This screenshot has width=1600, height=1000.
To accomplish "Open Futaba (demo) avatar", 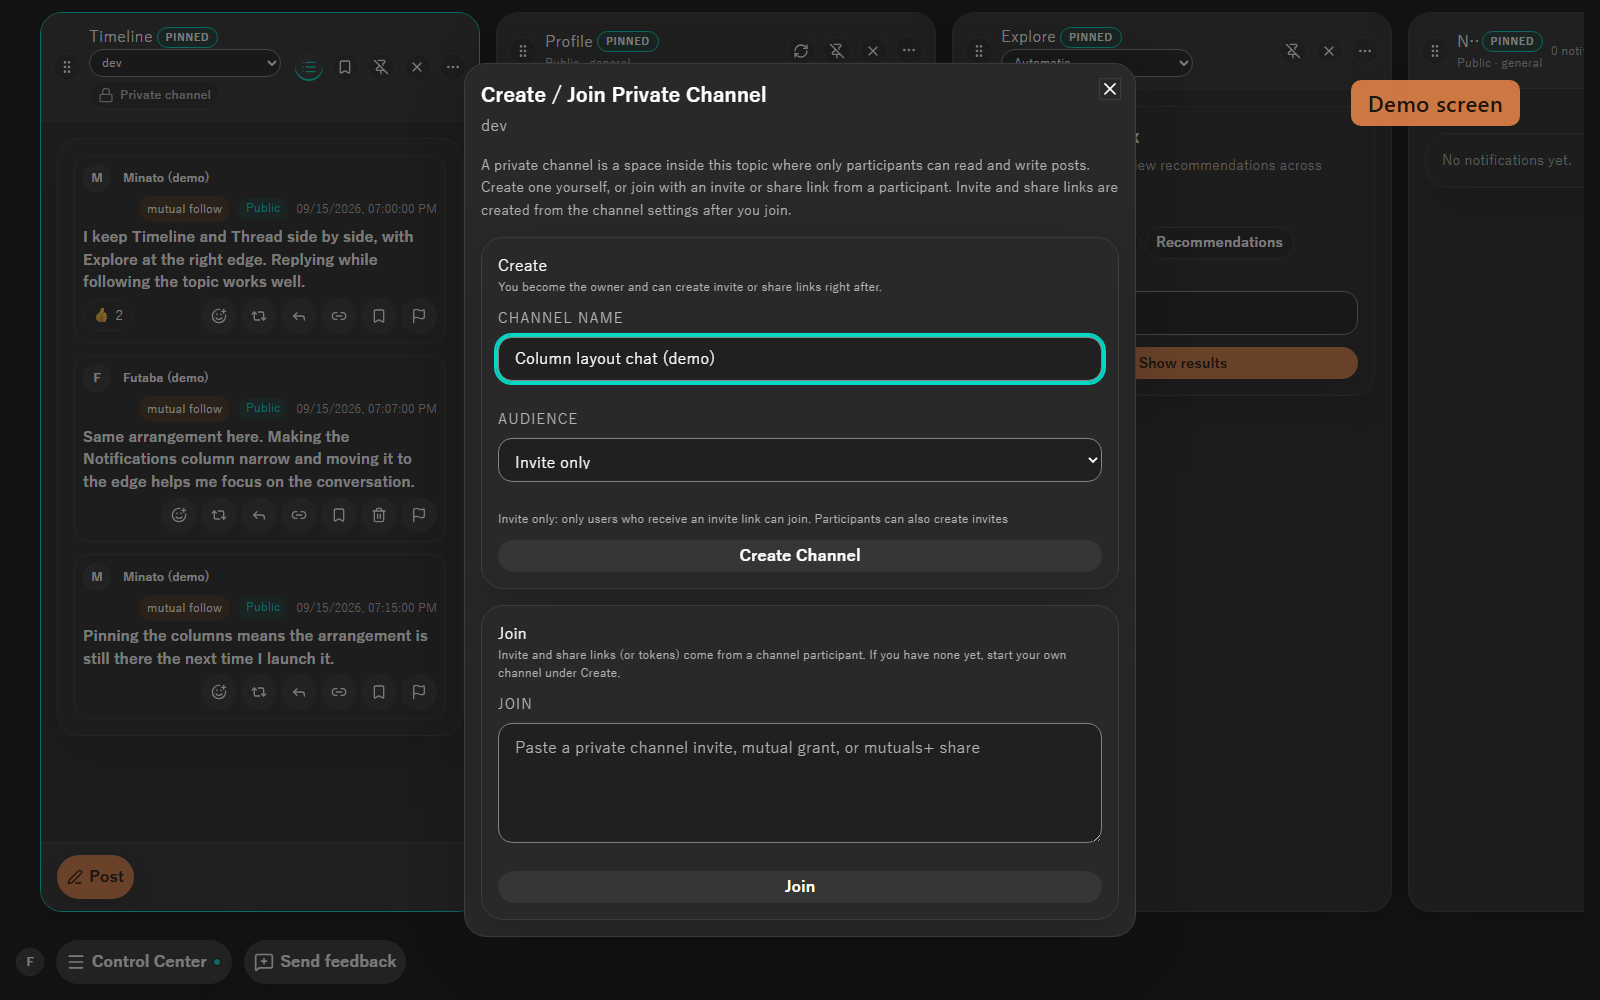I will (x=97, y=378).
